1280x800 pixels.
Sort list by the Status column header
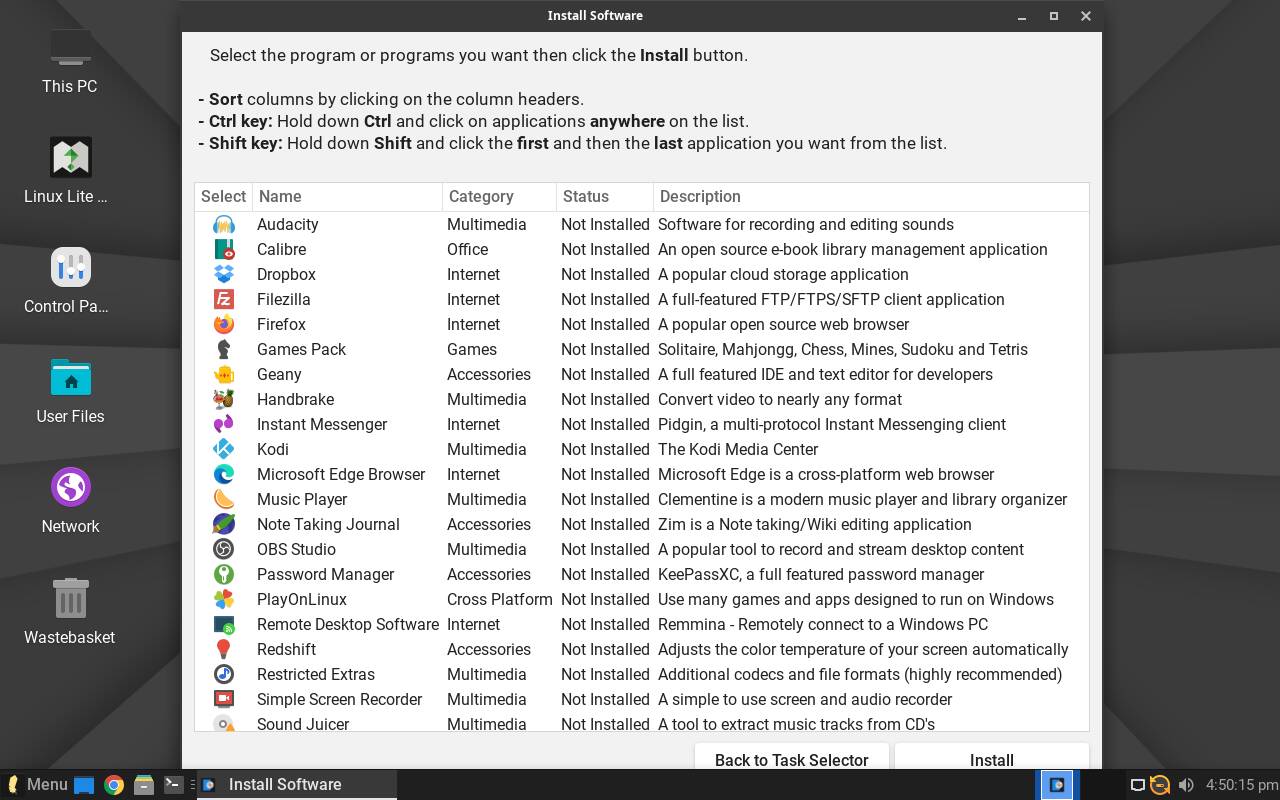pyautogui.click(x=604, y=197)
